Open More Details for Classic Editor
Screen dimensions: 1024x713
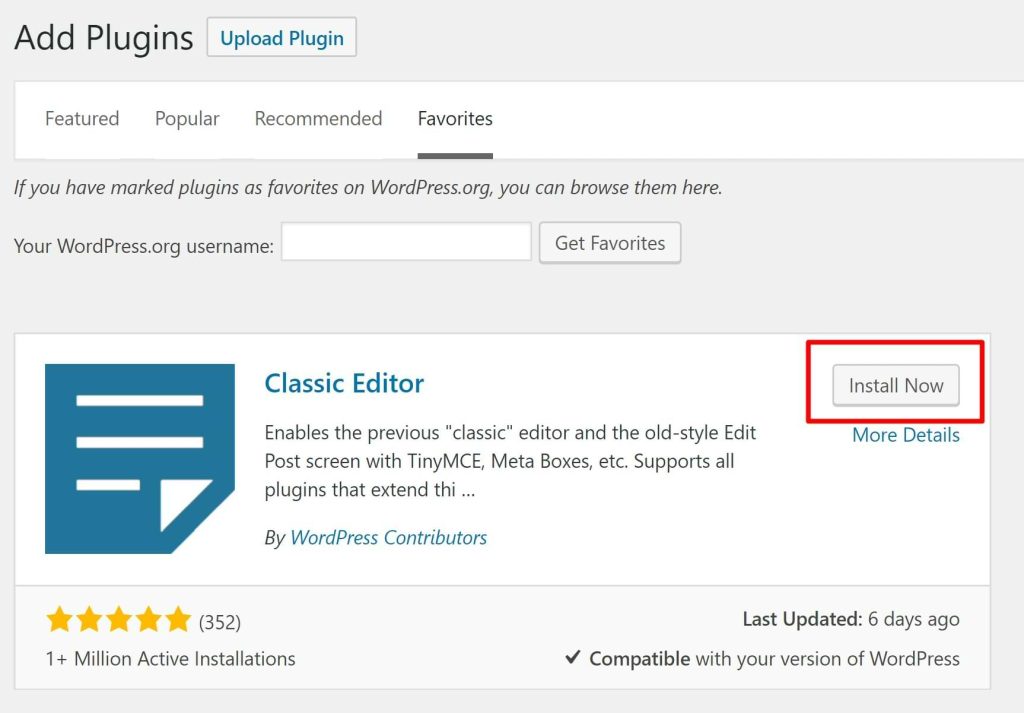906,435
